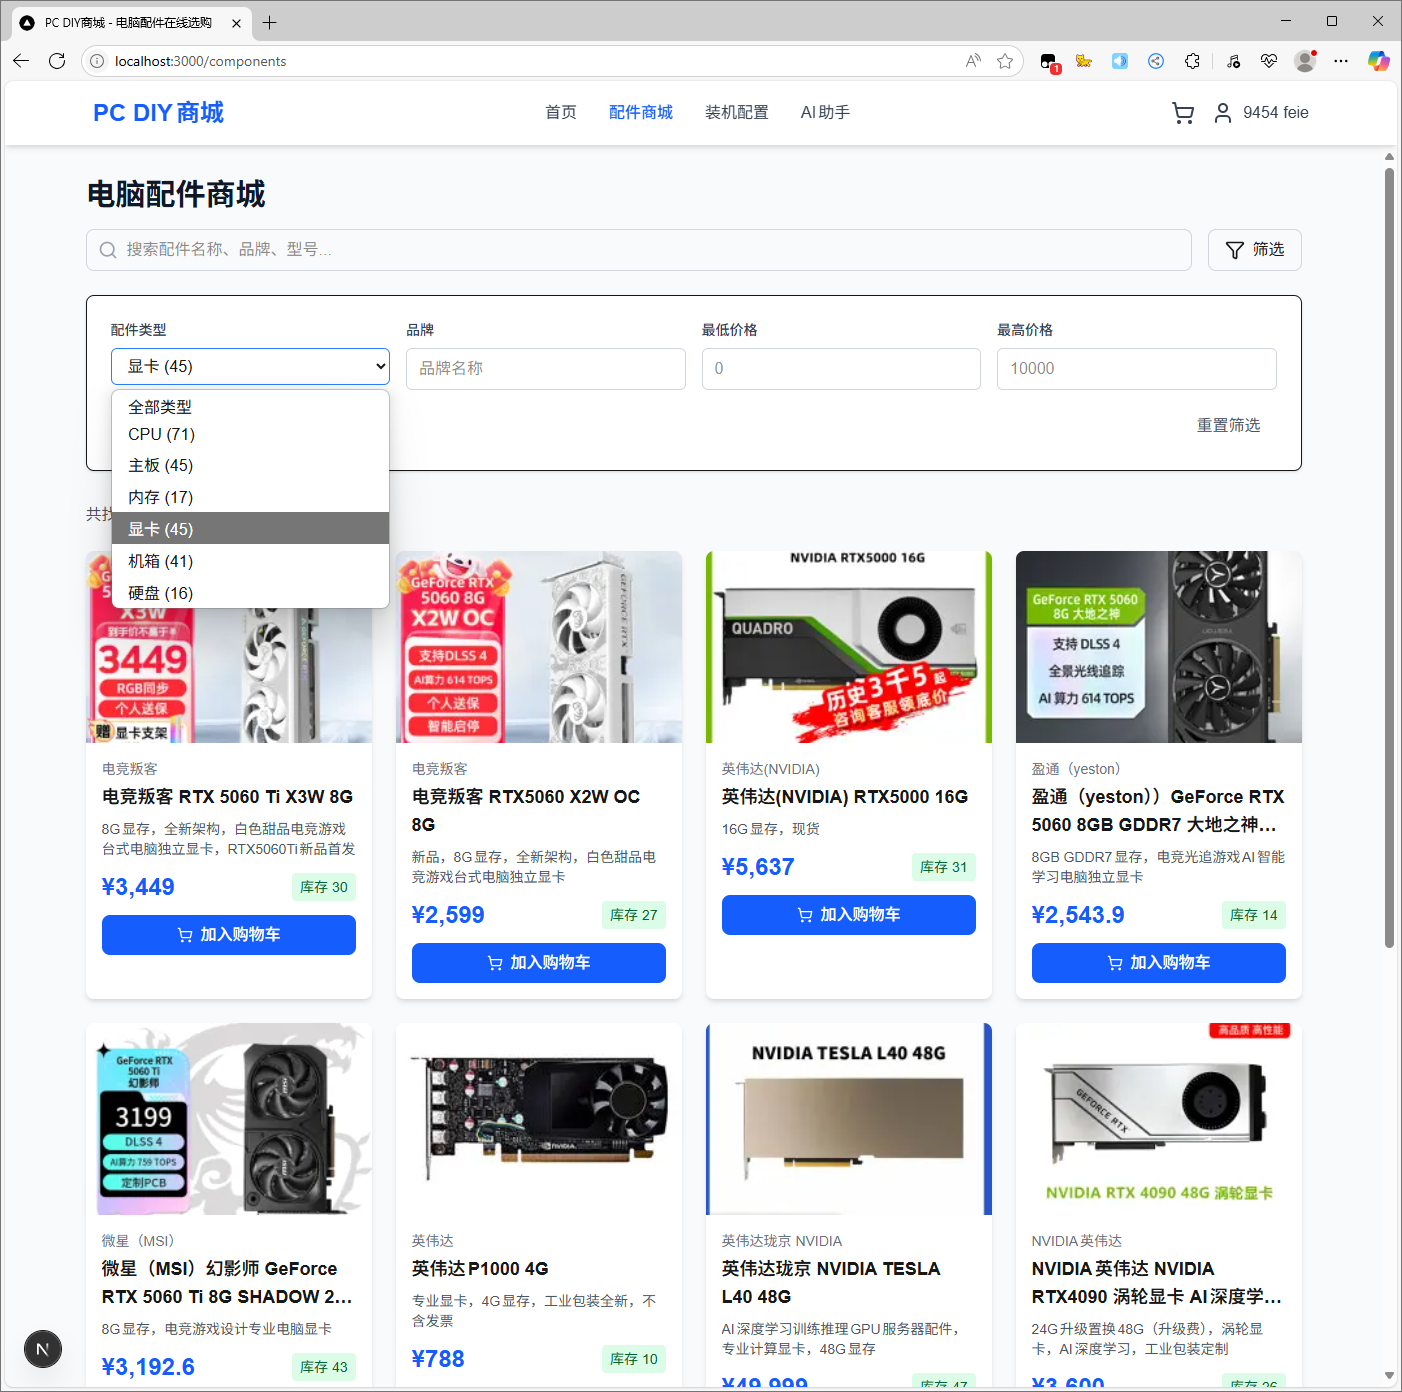Image resolution: width=1402 pixels, height=1392 pixels.
Task: Add this page to favorites star icon
Action: coord(1005,61)
